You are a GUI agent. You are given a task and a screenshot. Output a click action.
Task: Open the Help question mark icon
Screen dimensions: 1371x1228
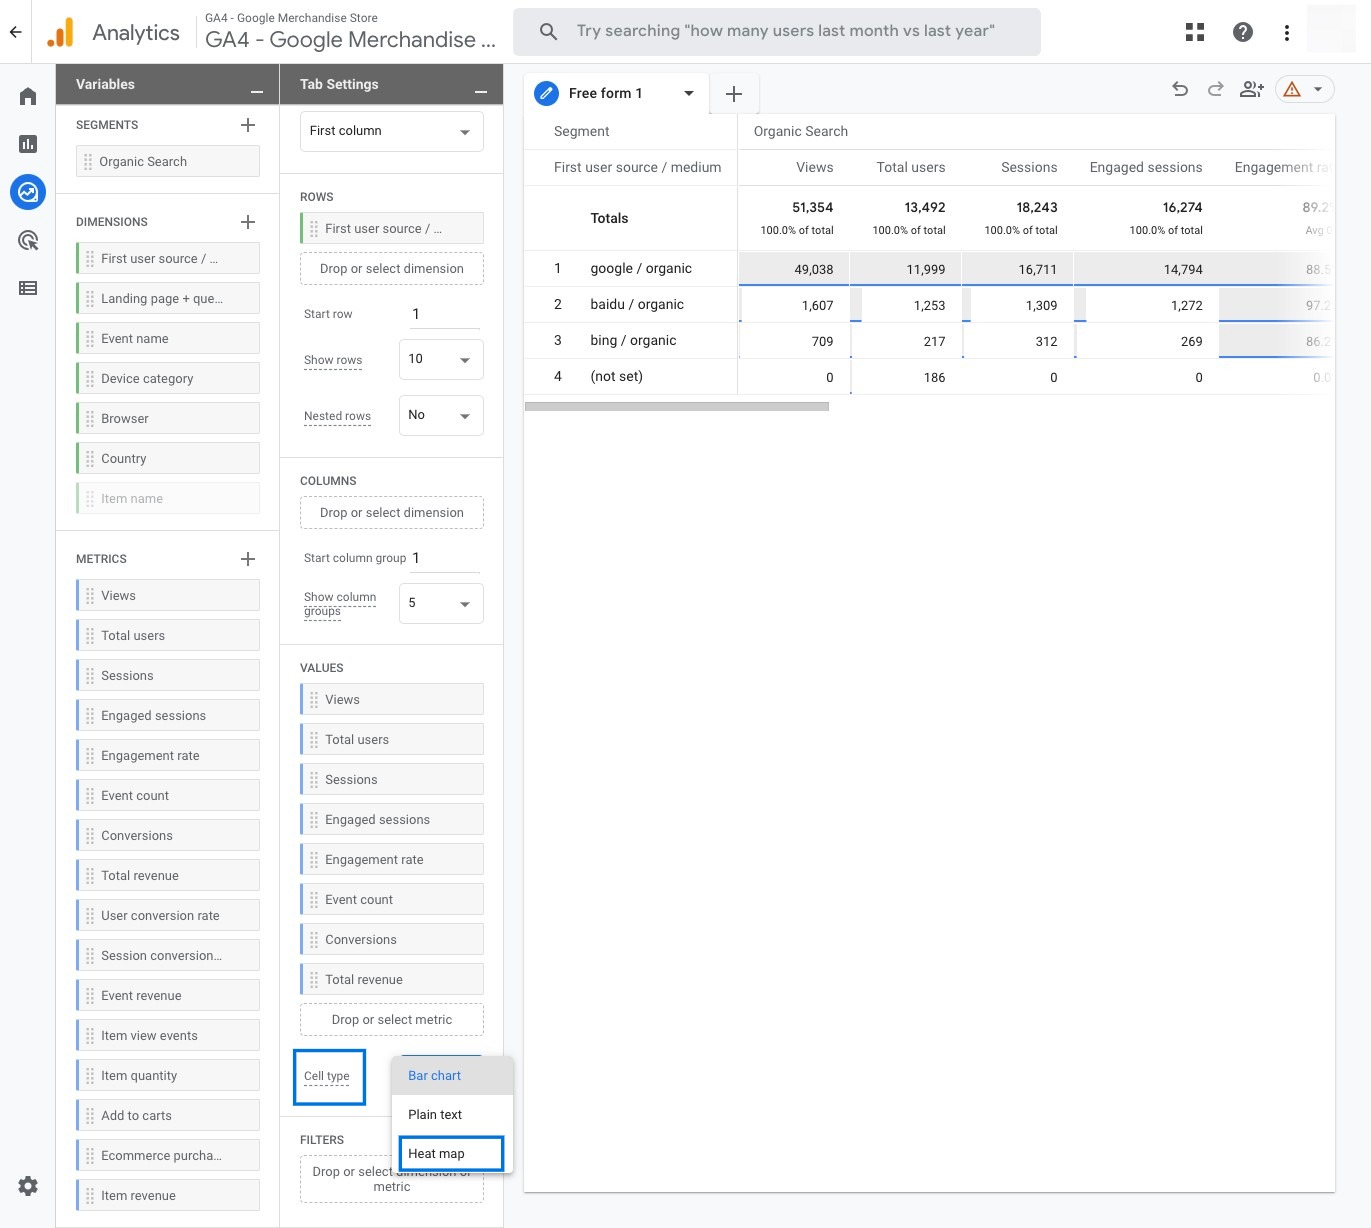tap(1243, 32)
